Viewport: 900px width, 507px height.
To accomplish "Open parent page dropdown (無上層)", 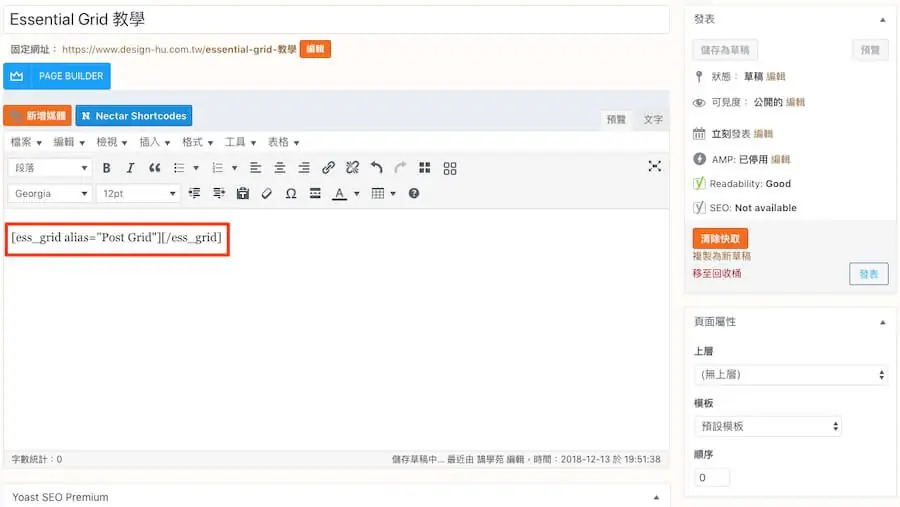I will pyautogui.click(x=790, y=375).
